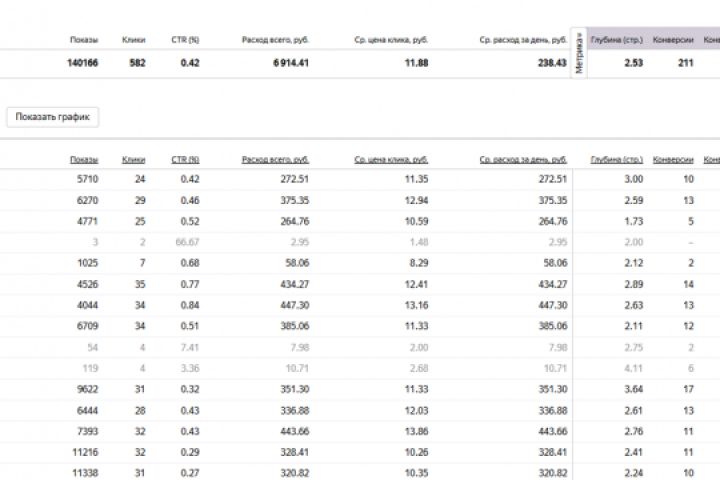Sort by Расход всего, руб. header
This screenshot has height=480, width=720.
coord(275,159)
